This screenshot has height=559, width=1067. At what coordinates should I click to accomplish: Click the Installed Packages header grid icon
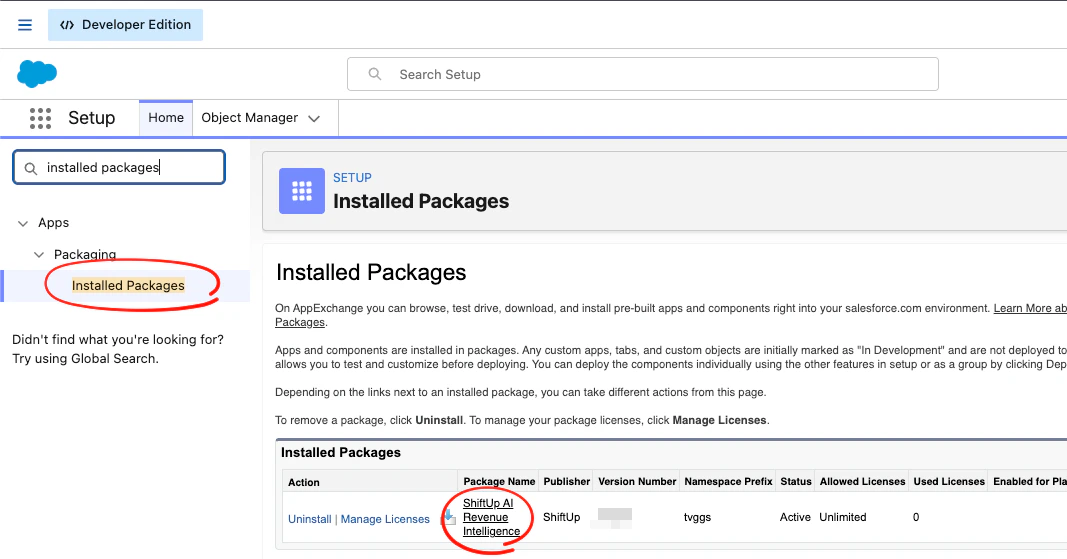pos(302,191)
